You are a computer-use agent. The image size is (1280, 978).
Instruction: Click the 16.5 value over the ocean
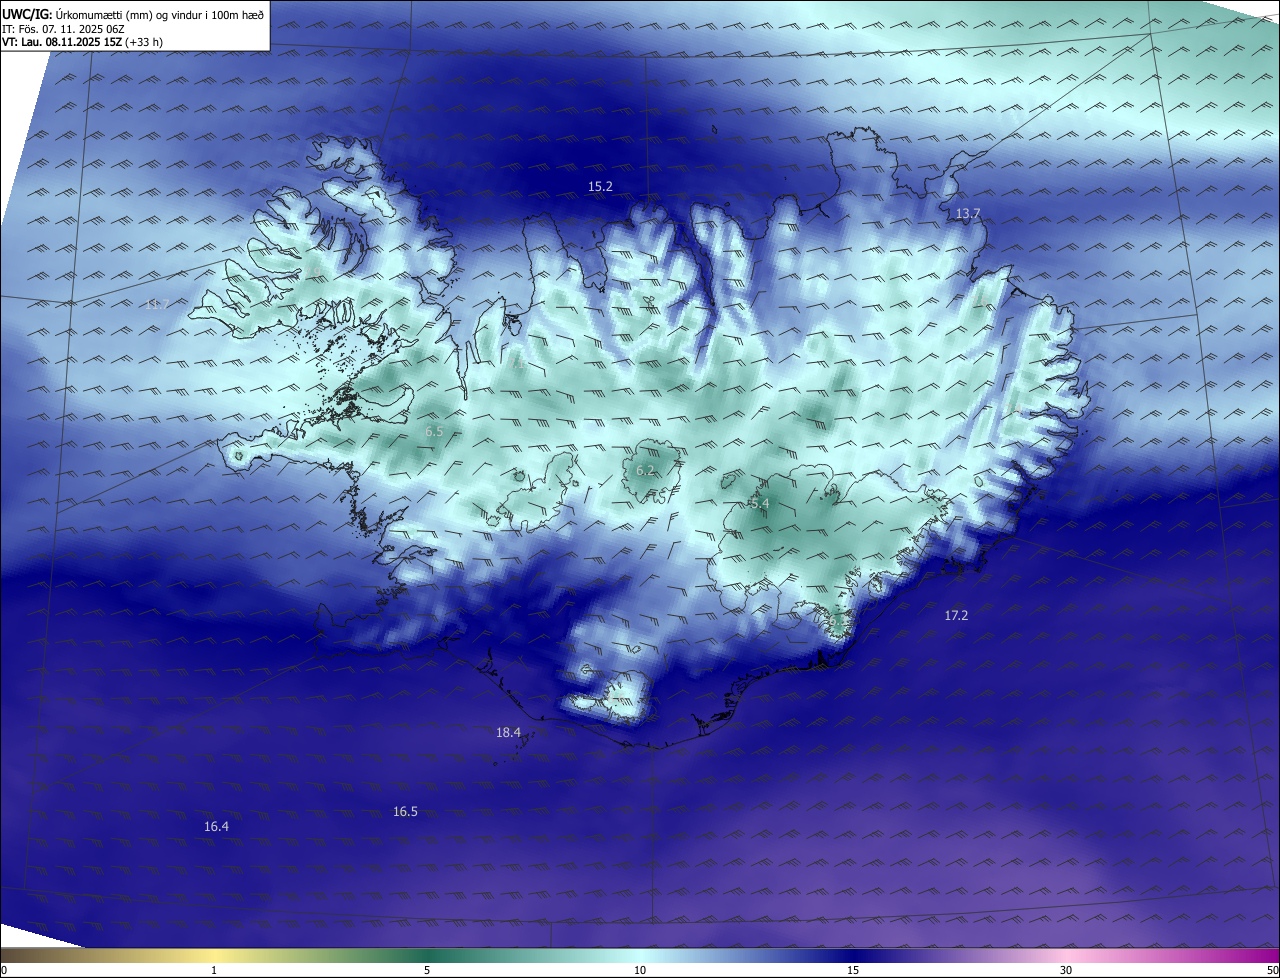click(405, 812)
